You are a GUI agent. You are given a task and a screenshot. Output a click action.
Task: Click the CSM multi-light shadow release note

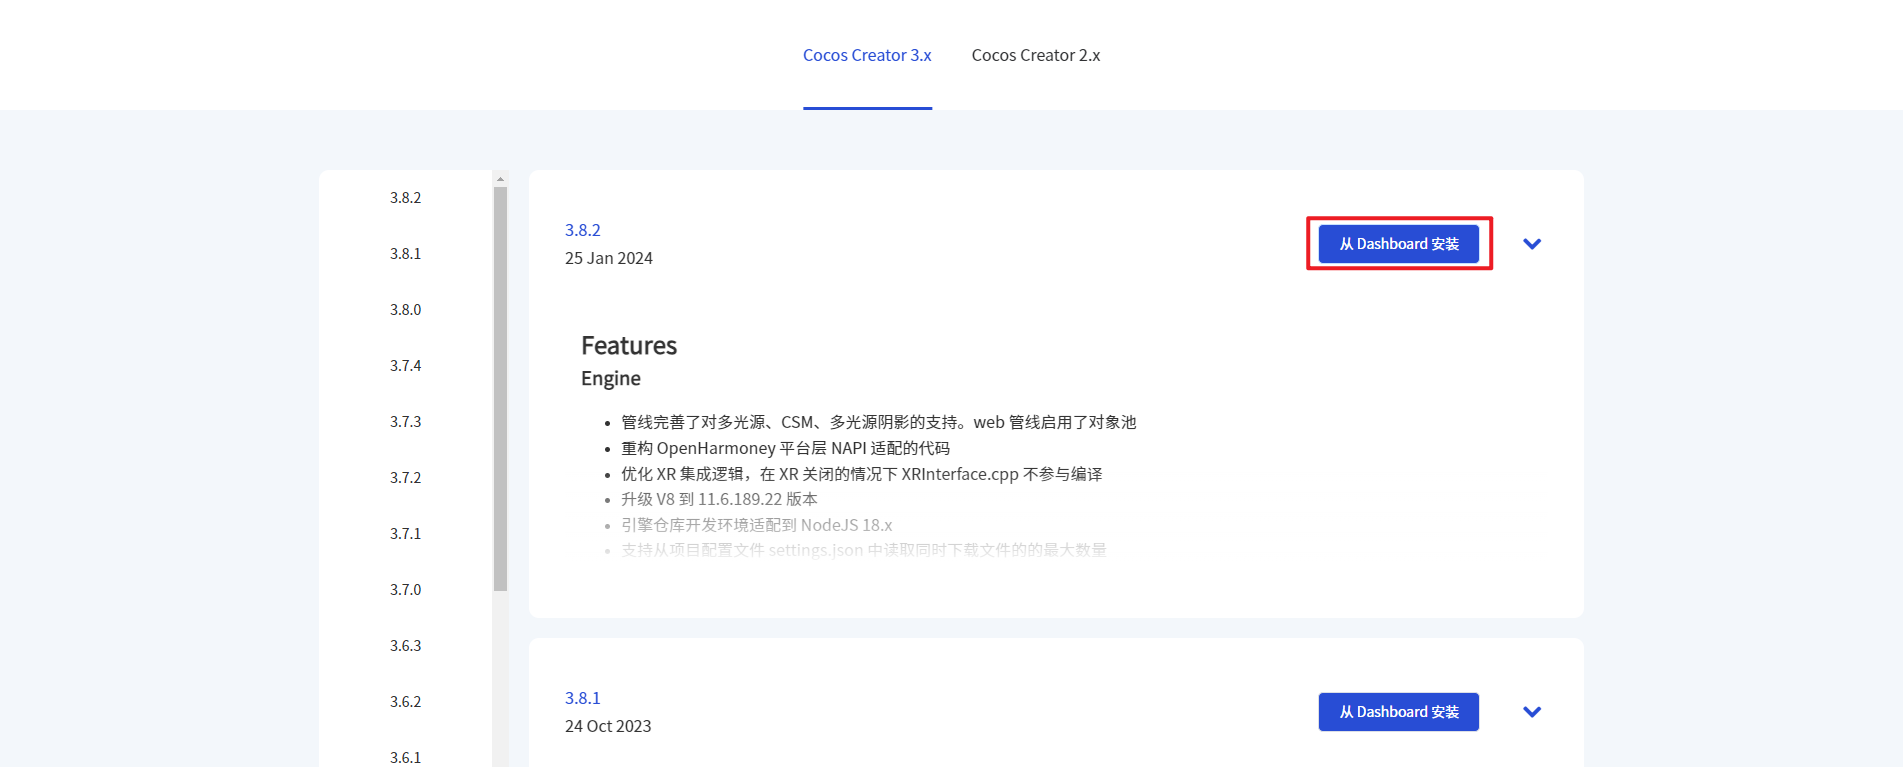tap(878, 422)
